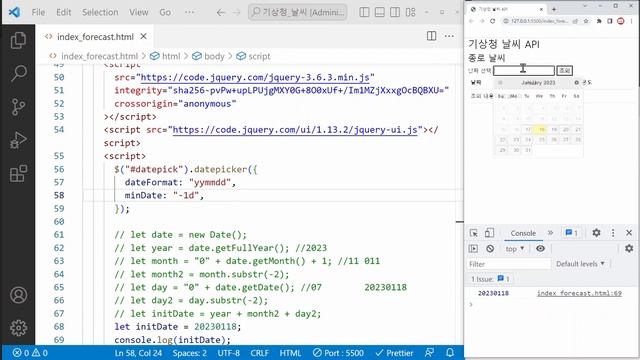640x360 pixels.
Task: Split the editor to the right
Action: tap(431, 36)
